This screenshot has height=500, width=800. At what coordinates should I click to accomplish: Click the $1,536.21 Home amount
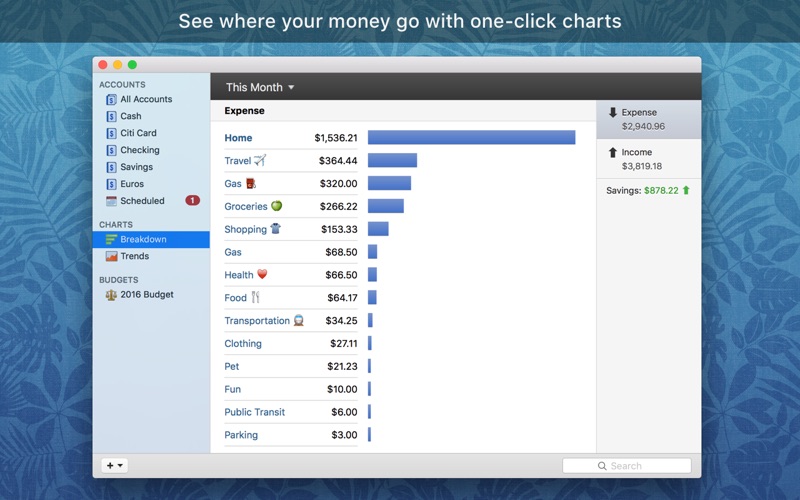coord(336,138)
